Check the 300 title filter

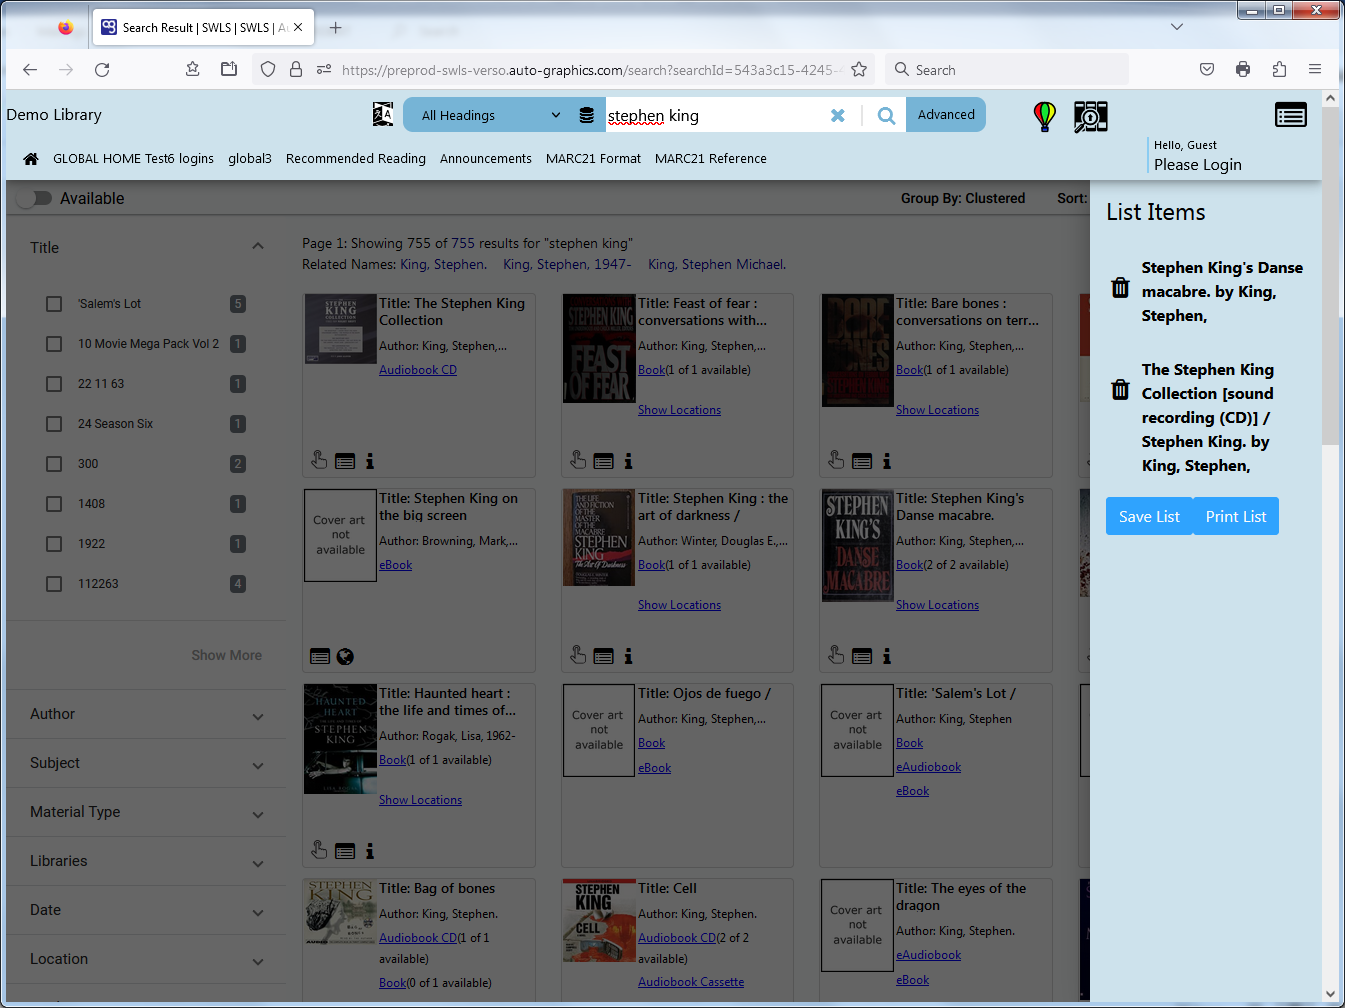pos(54,464)
